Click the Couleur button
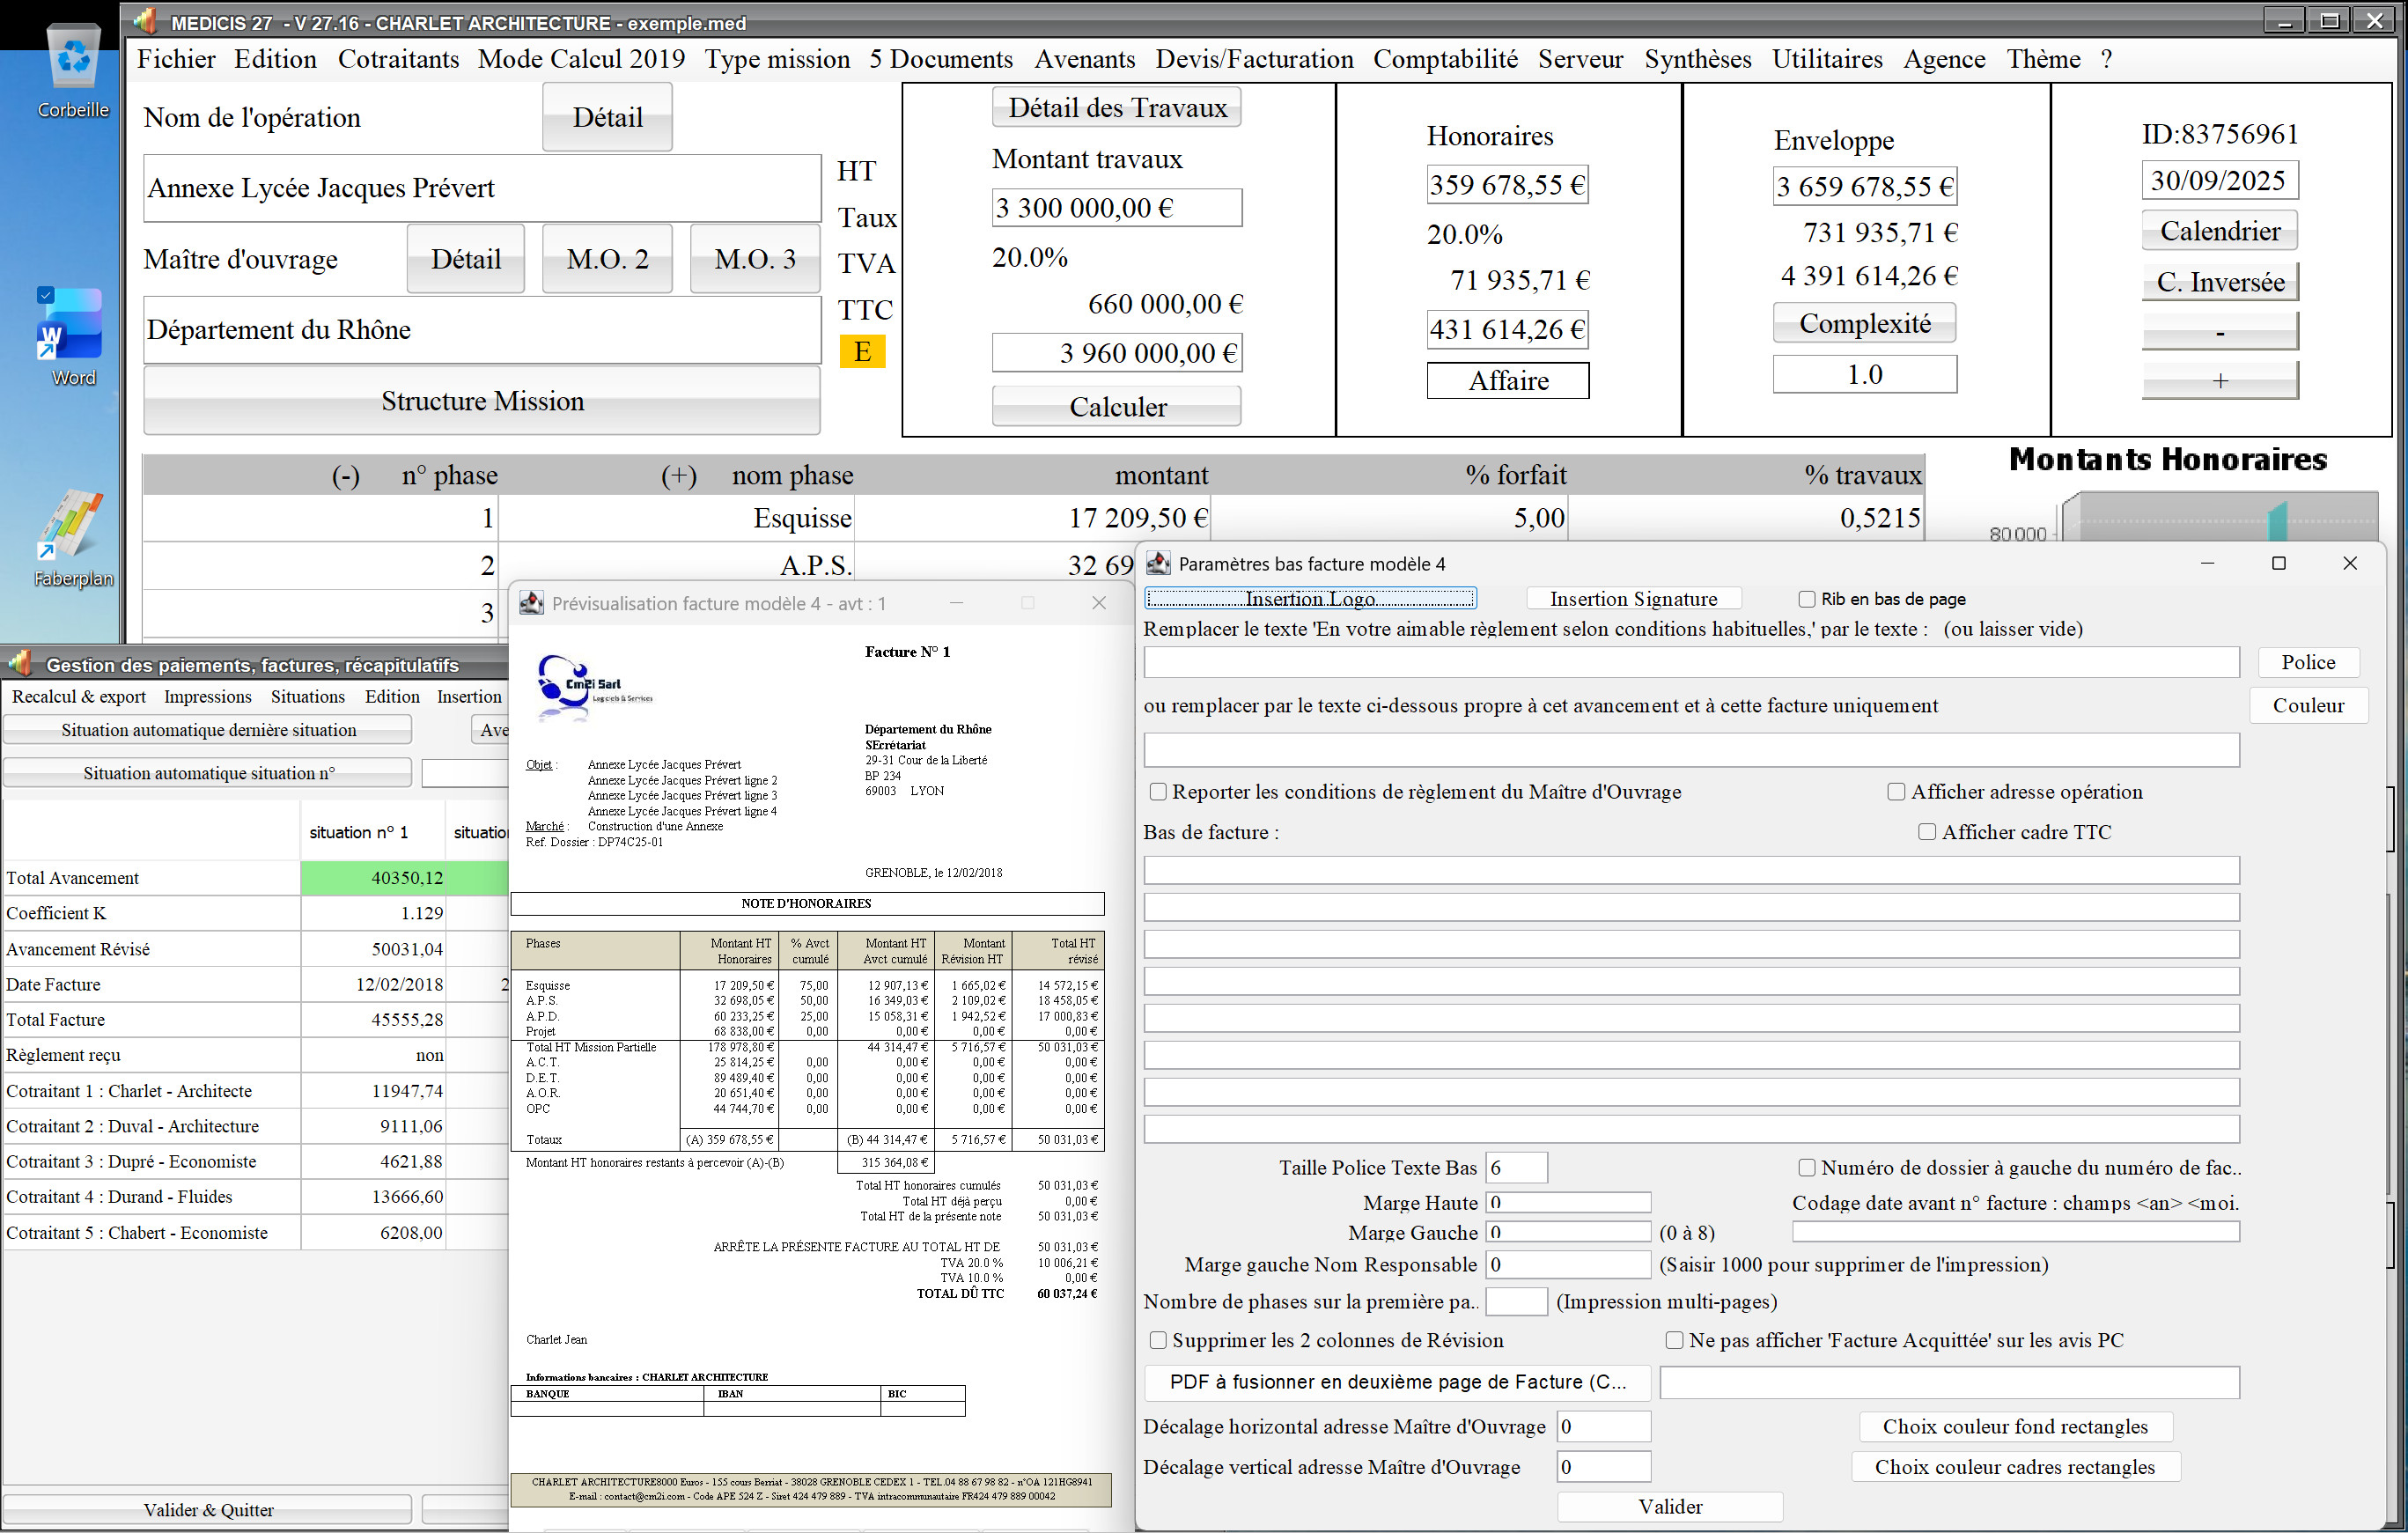 pyautogui.click(x=2308, y=705)
